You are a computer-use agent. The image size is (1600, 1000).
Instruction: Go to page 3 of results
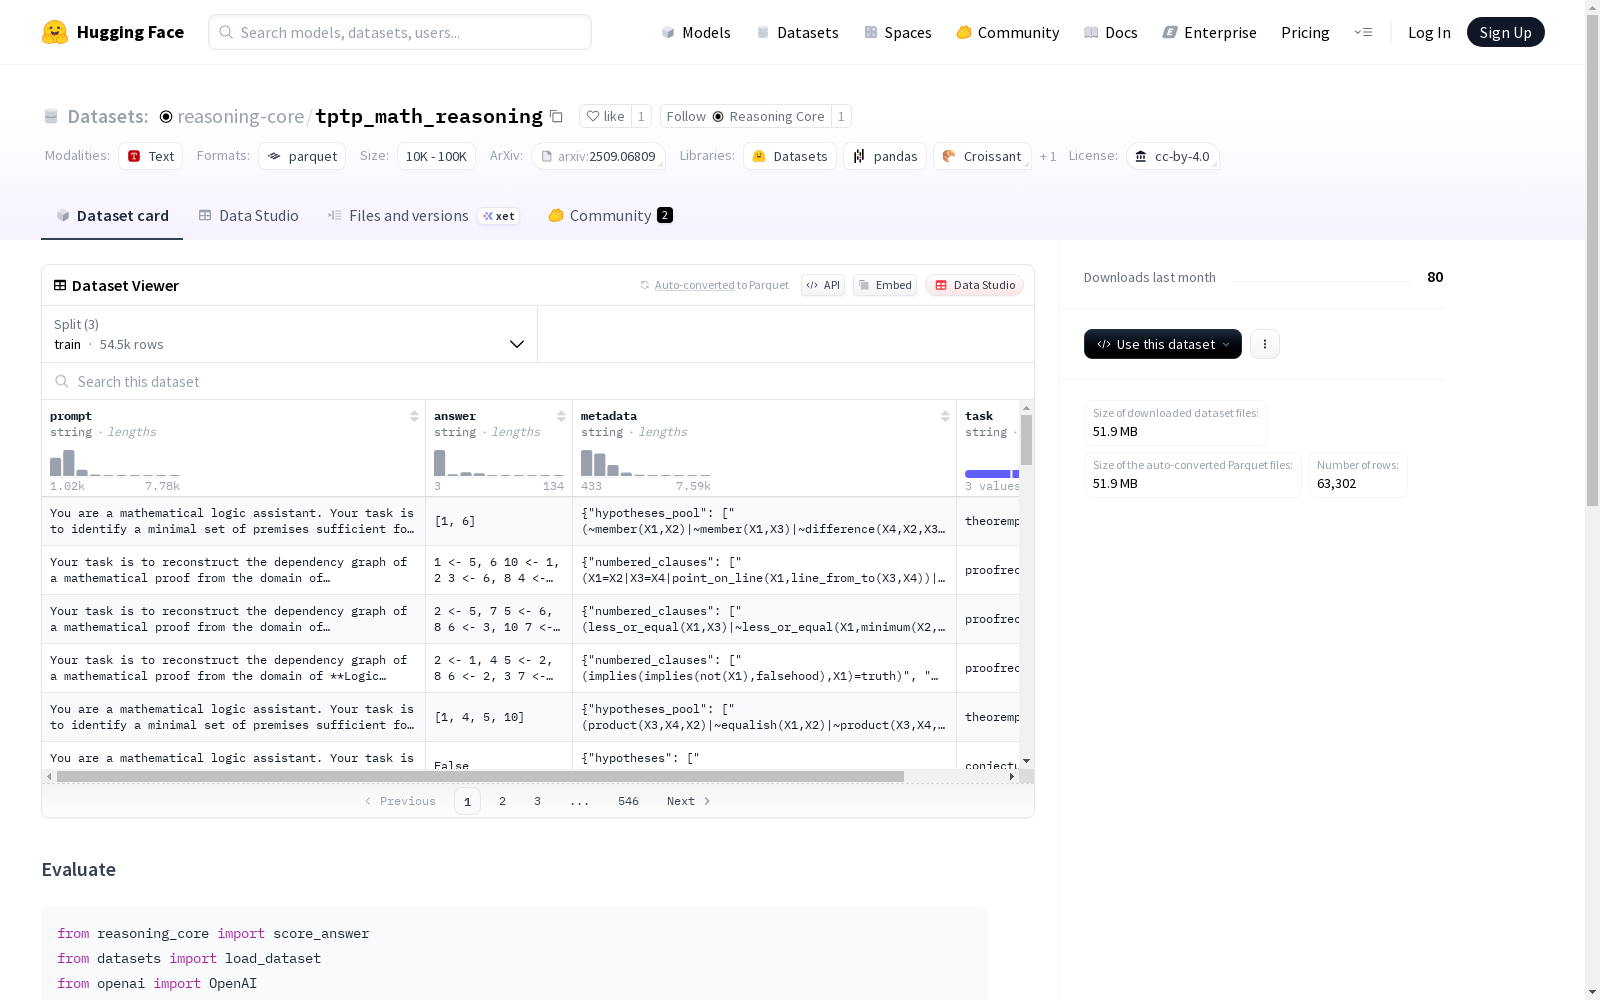click(x=537, y=801)
